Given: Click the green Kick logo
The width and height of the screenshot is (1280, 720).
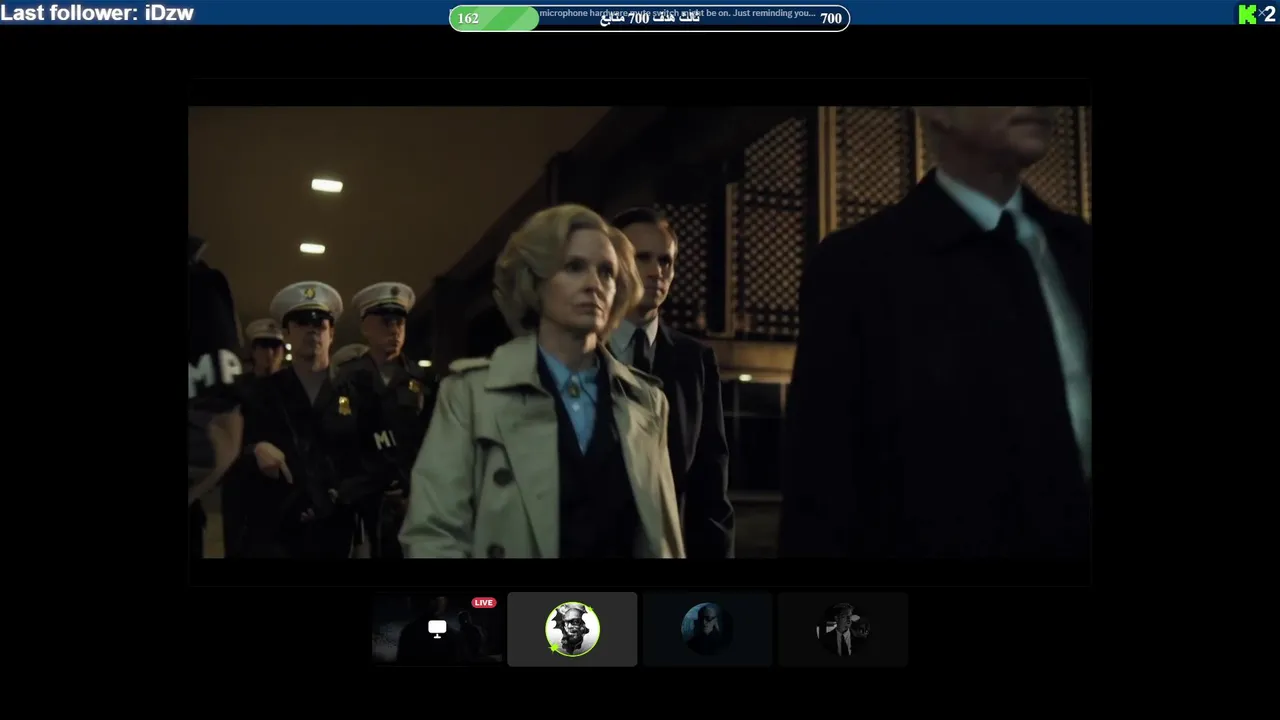Looking at the screenshot, I should 1247,14.
